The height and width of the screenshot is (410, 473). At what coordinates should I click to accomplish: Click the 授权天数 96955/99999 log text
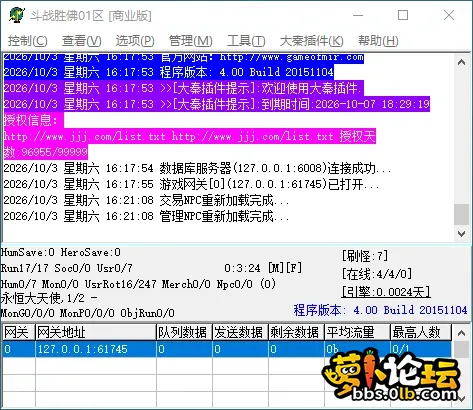coord(46,152)
